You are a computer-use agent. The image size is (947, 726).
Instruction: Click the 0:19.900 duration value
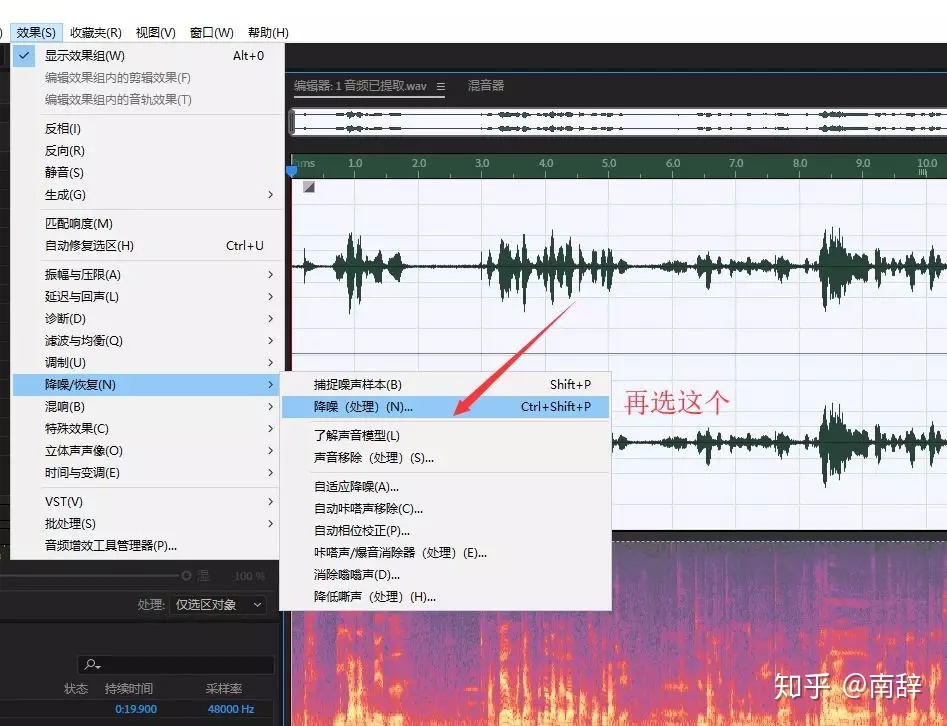point(136,709)
